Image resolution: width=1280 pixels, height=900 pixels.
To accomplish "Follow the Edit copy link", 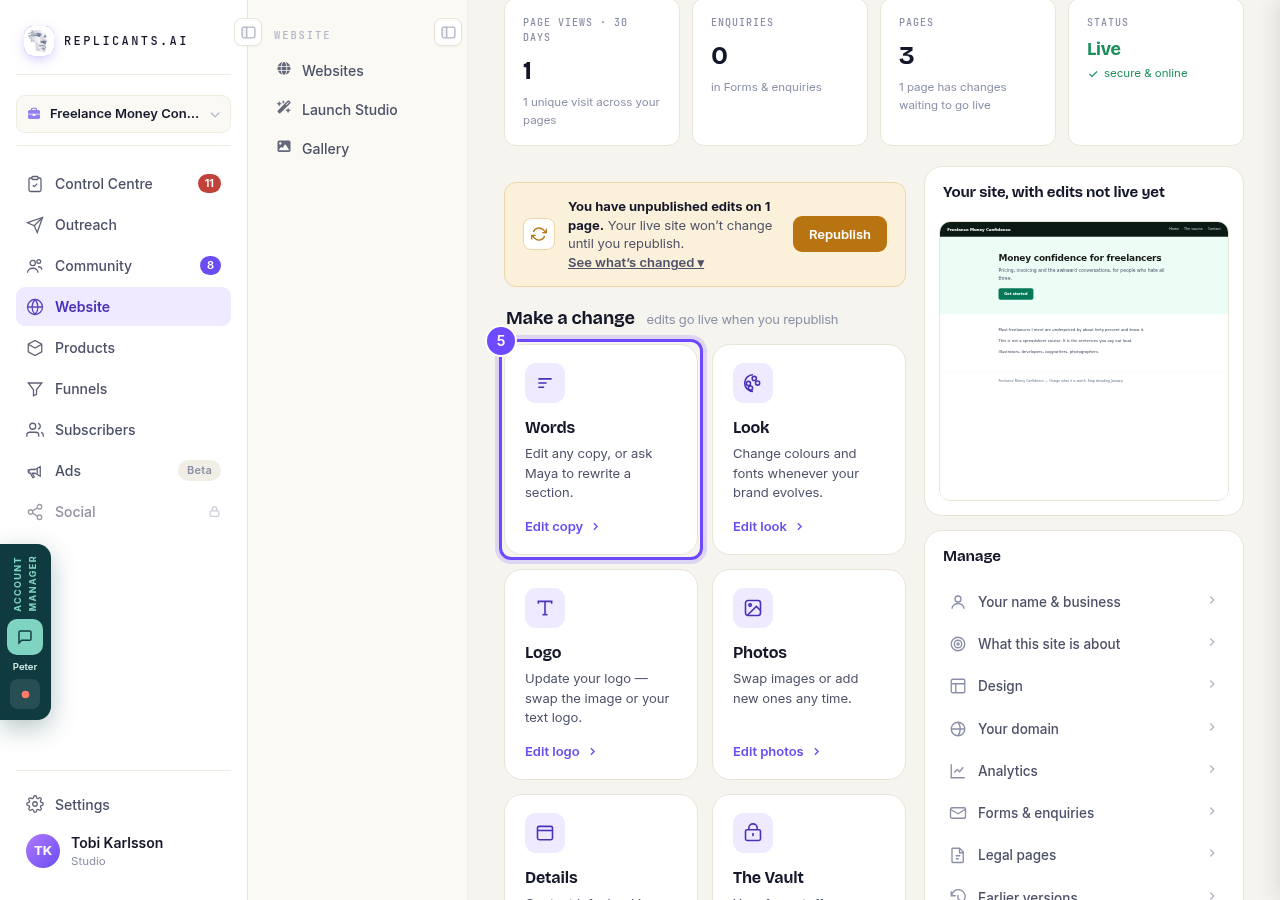I will 562,527.
